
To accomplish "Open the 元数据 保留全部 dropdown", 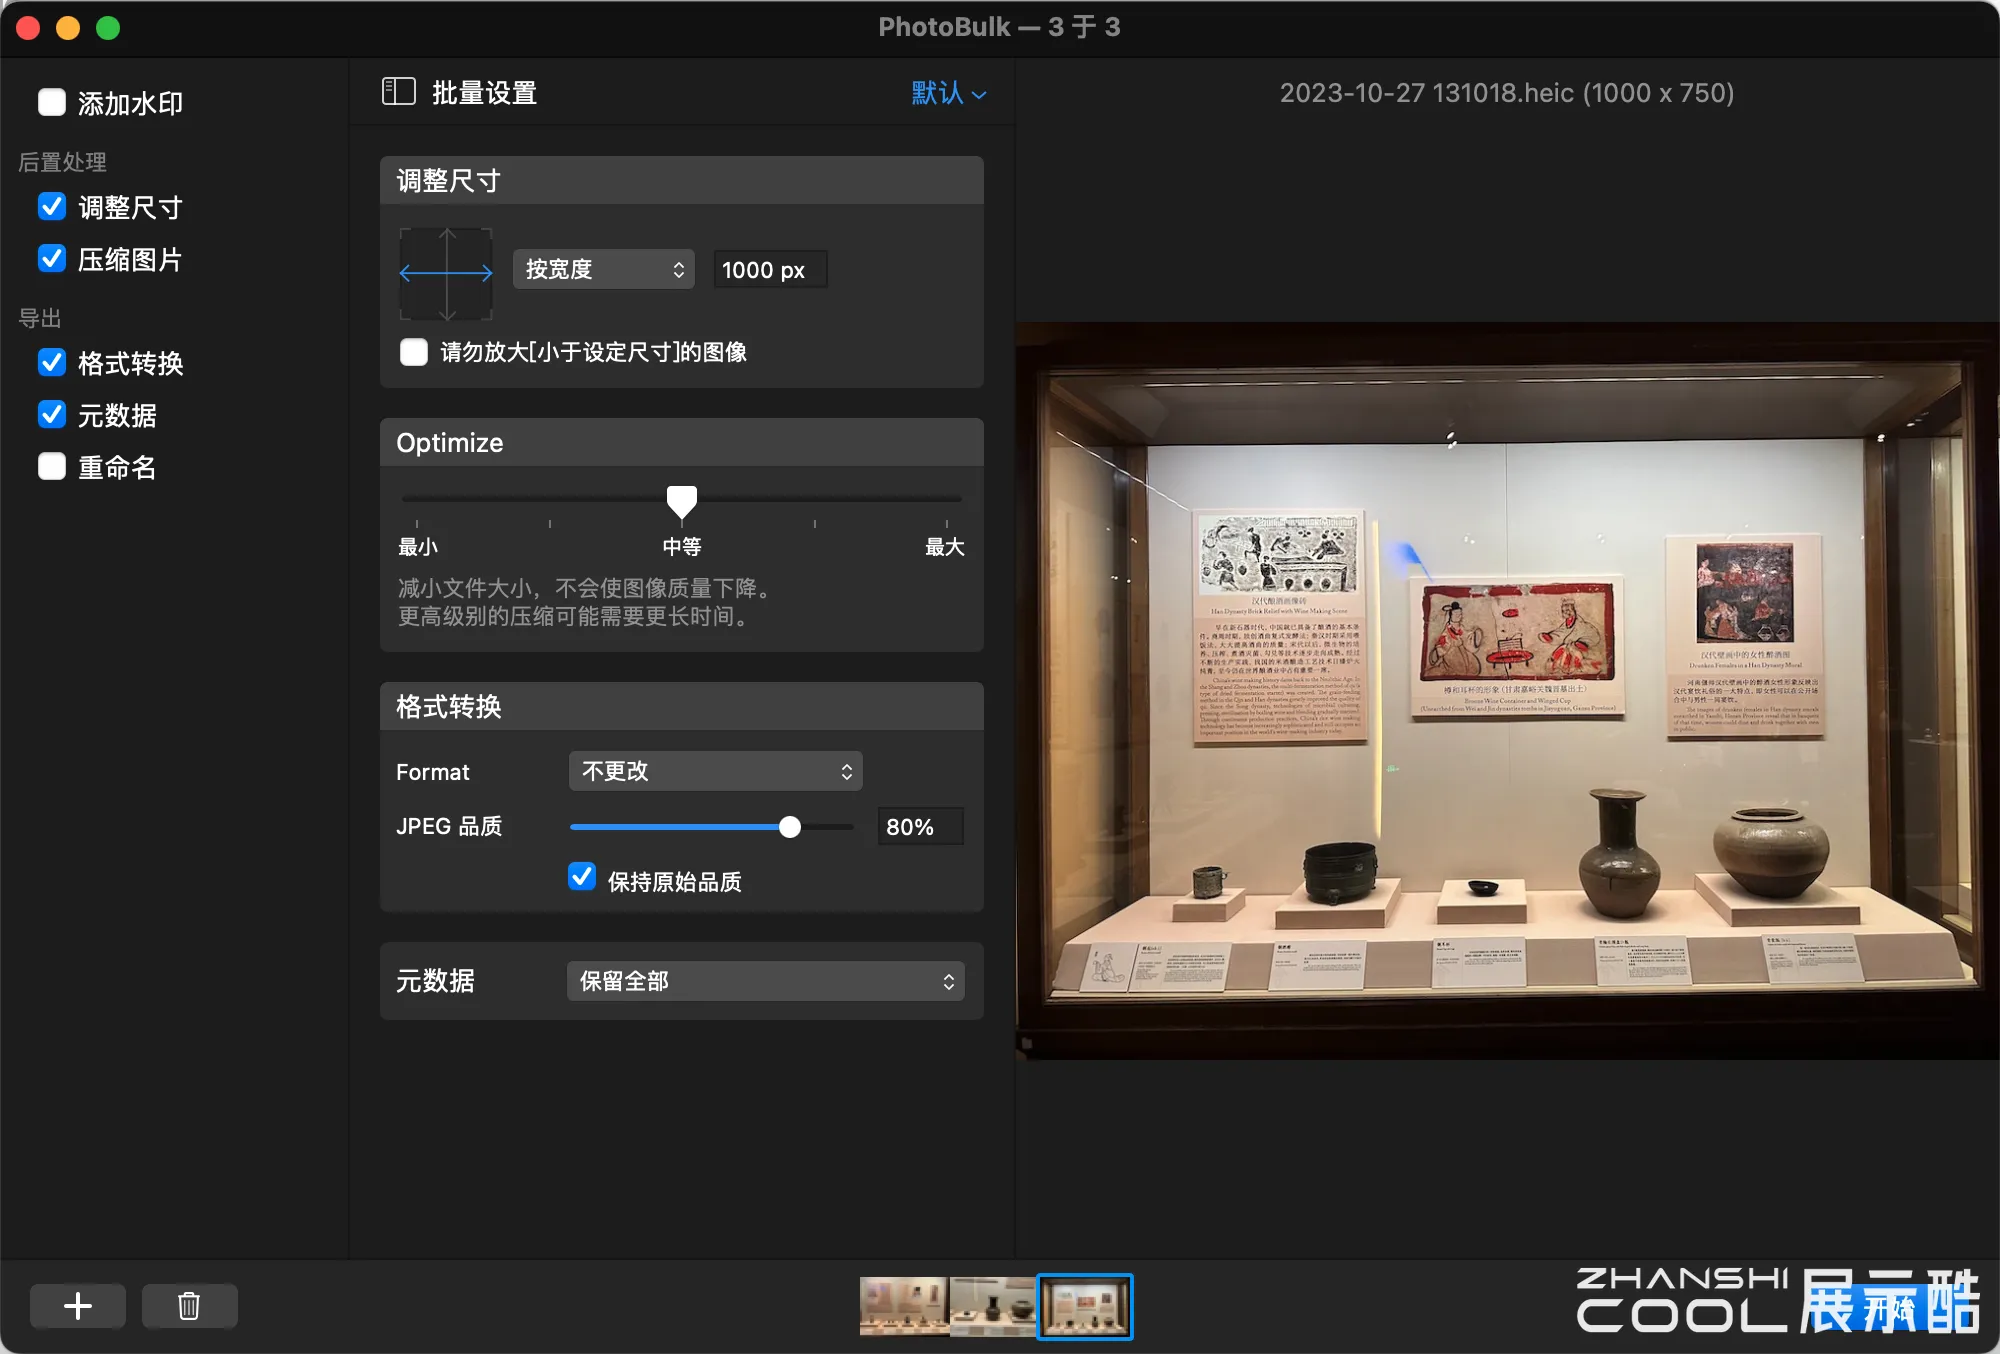I will (766, 981).
